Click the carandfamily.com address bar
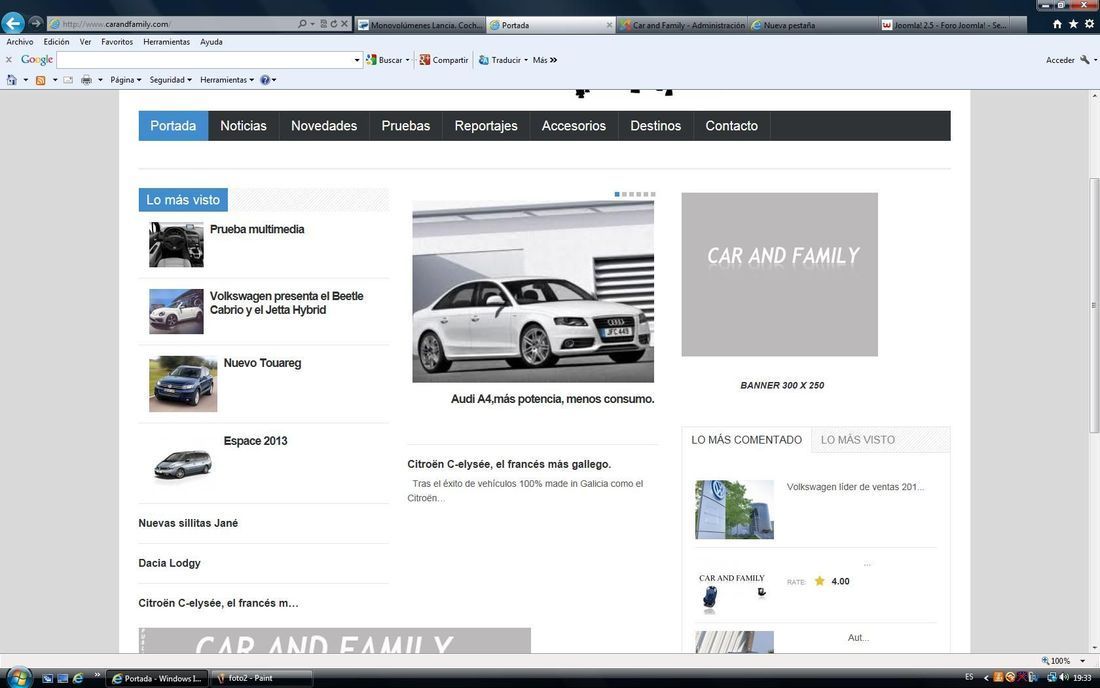The image size is (1100, 688). coord(172,24)
